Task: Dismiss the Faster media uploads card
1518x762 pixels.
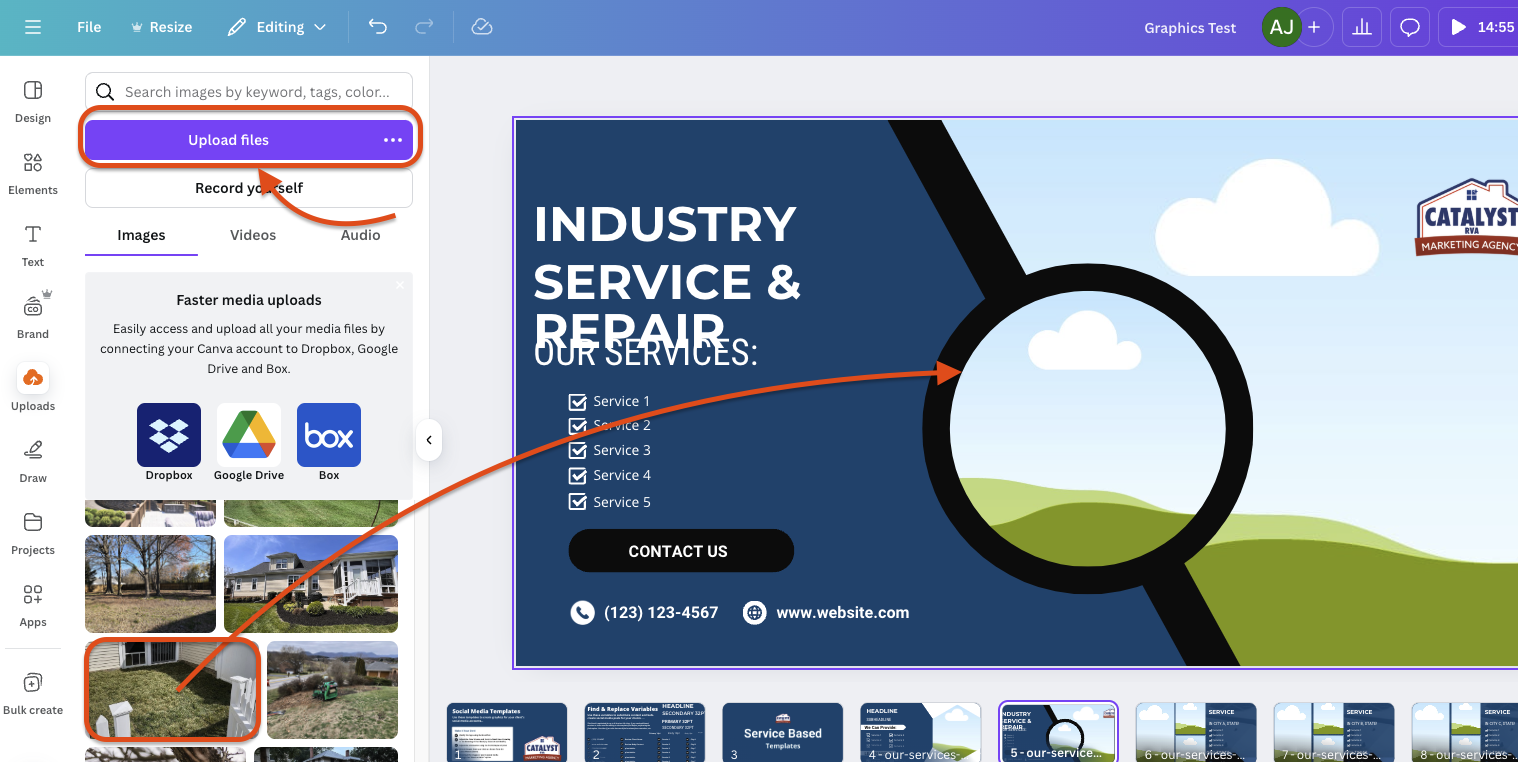Action: (x=400, y=285)
